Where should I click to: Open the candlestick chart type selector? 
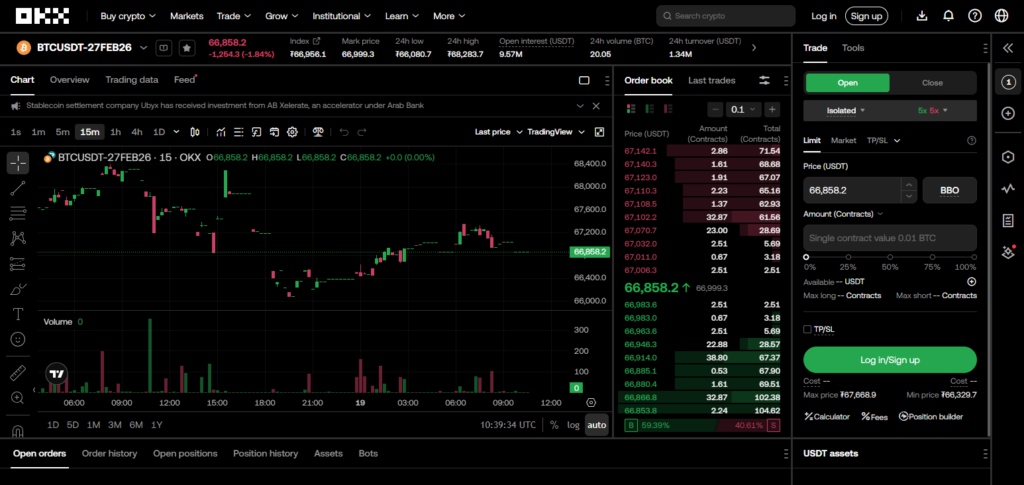(195, 132)
